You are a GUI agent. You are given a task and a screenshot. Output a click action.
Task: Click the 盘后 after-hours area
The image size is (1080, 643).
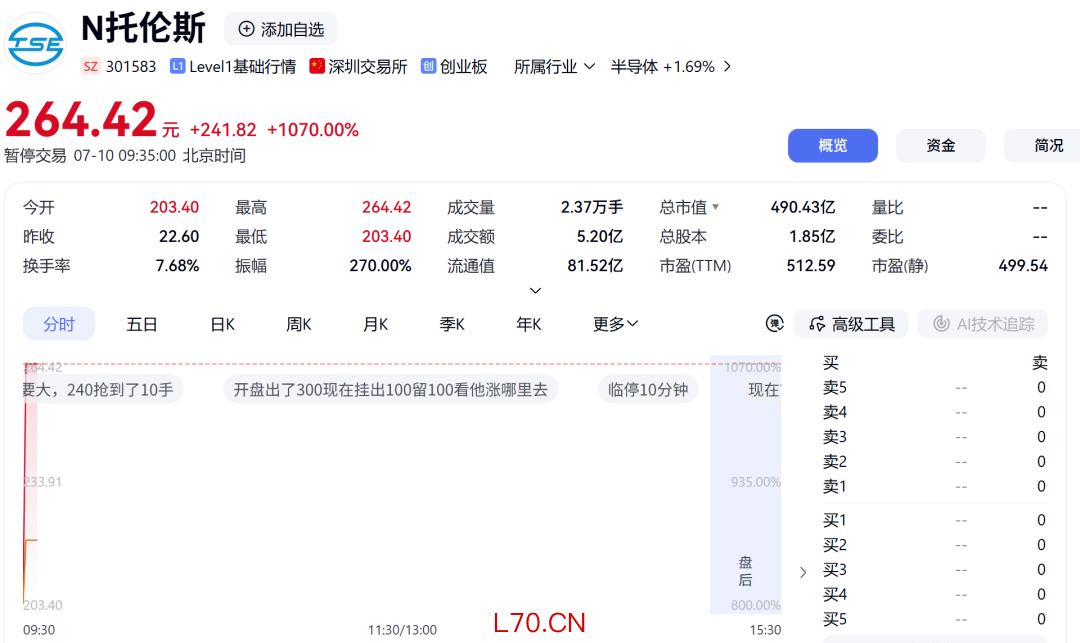745,571
